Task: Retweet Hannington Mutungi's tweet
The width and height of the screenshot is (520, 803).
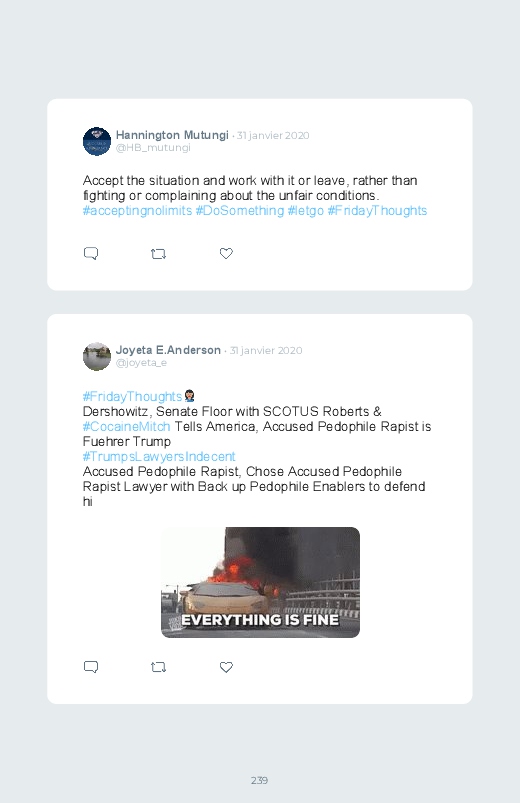Action: 158,253
